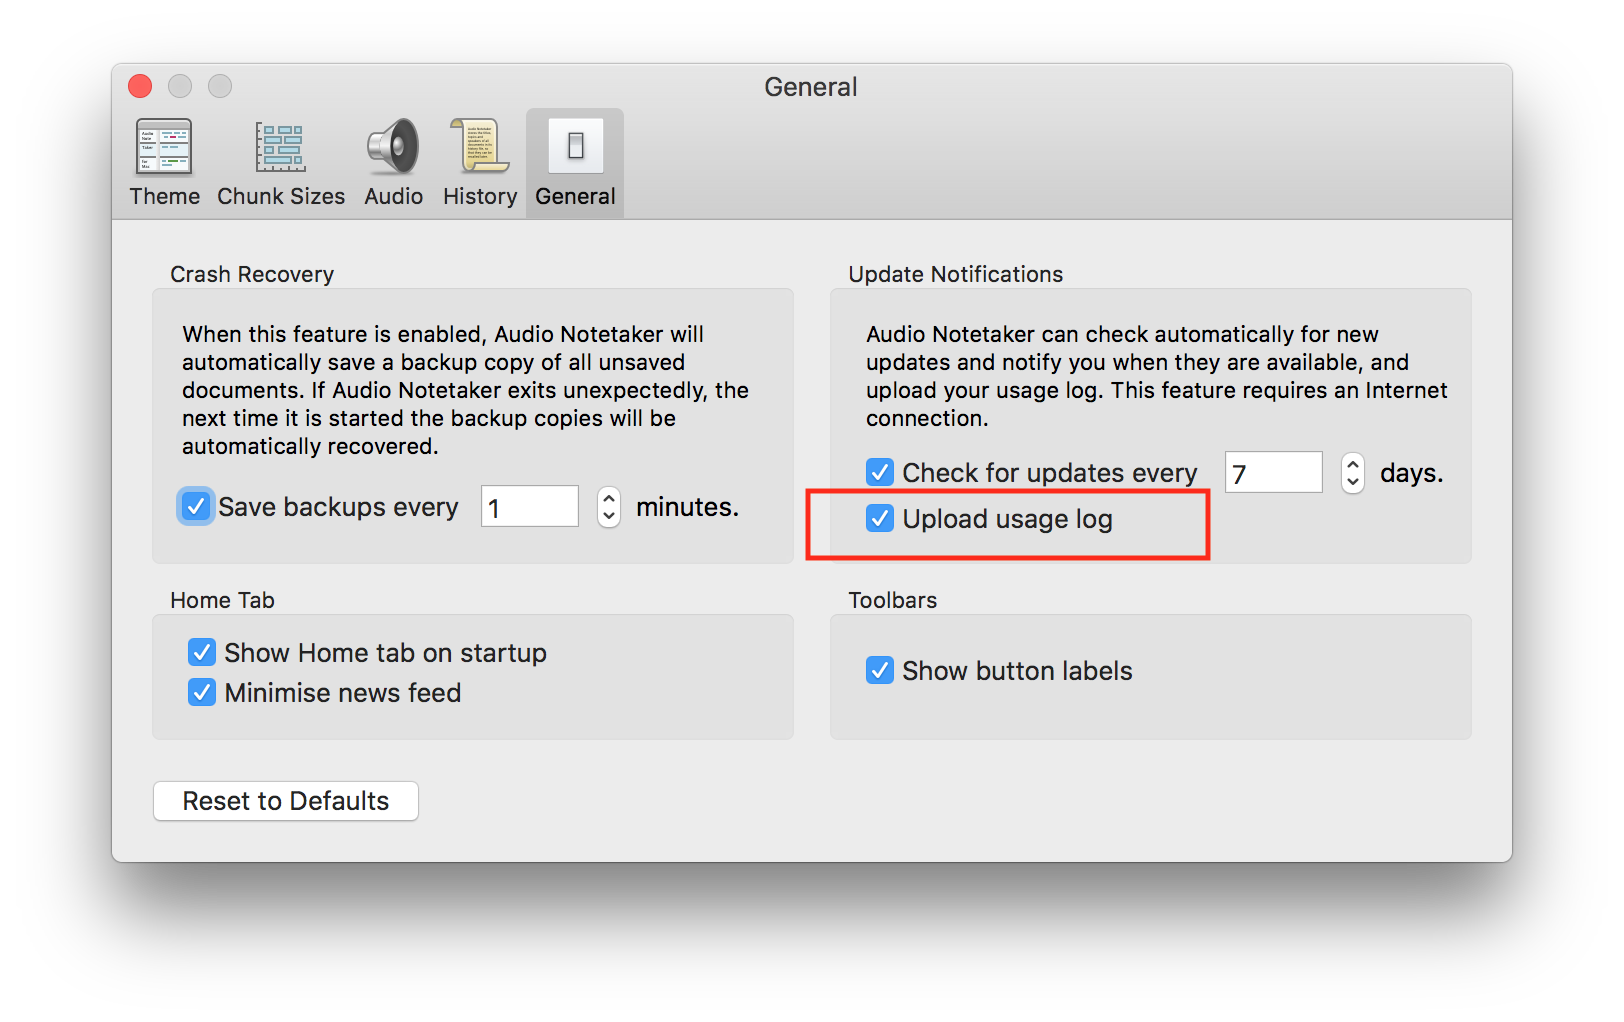Click the "days." label after the update stepper
The image size is (1624, 1022).
(x=1412, y=472)
